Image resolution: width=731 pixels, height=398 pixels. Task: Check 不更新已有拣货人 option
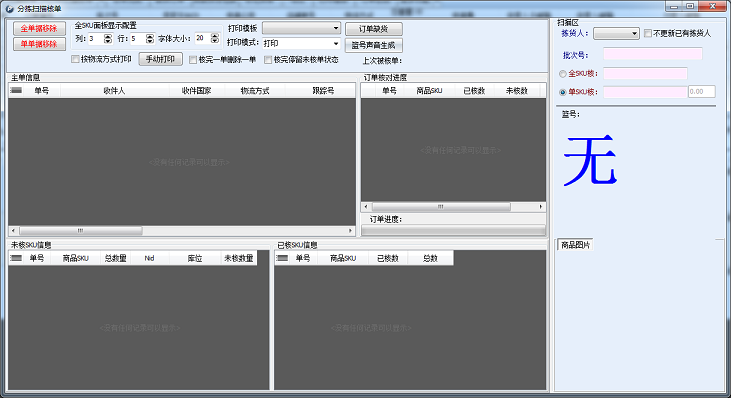click(648, 34)
